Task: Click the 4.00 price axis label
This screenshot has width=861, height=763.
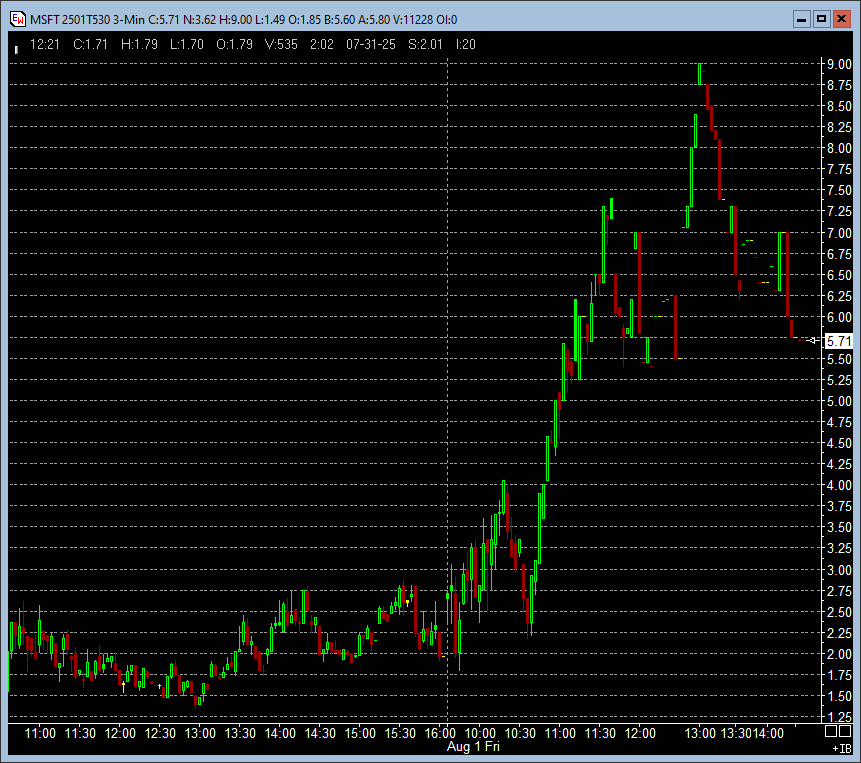Action: click(840, 485)
